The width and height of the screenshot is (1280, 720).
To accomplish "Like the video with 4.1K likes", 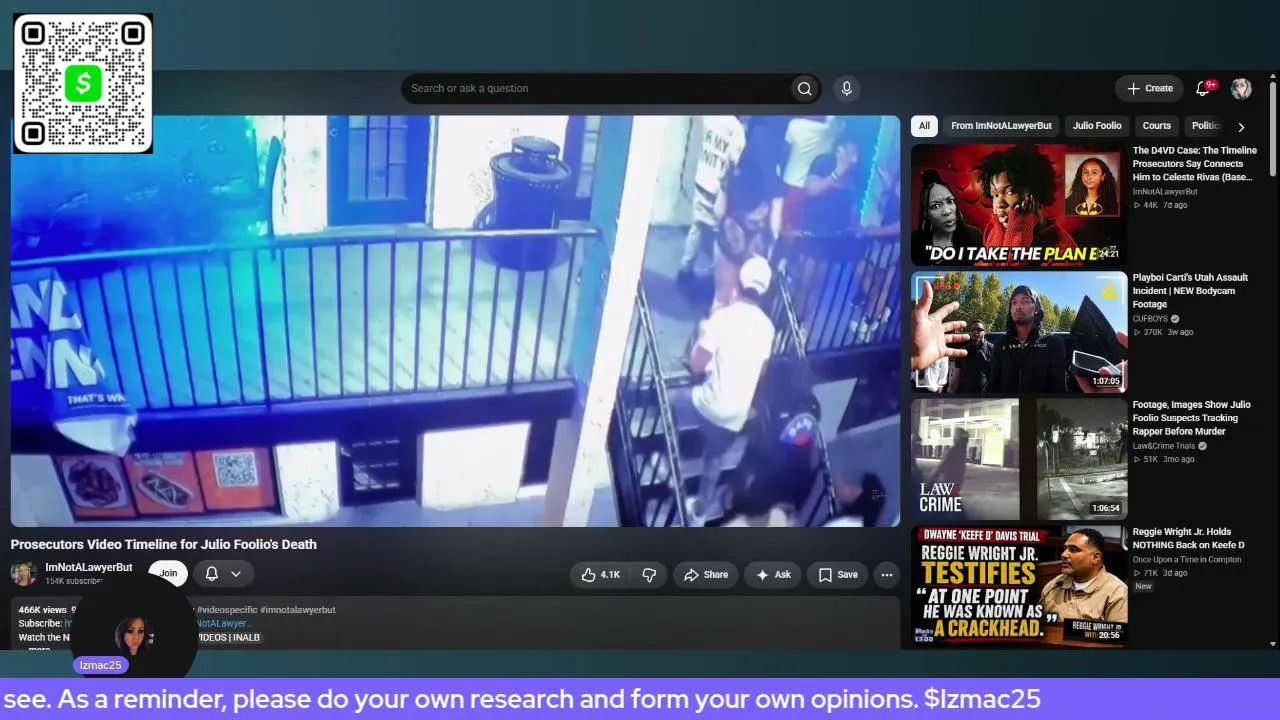I will coord(601,575).
